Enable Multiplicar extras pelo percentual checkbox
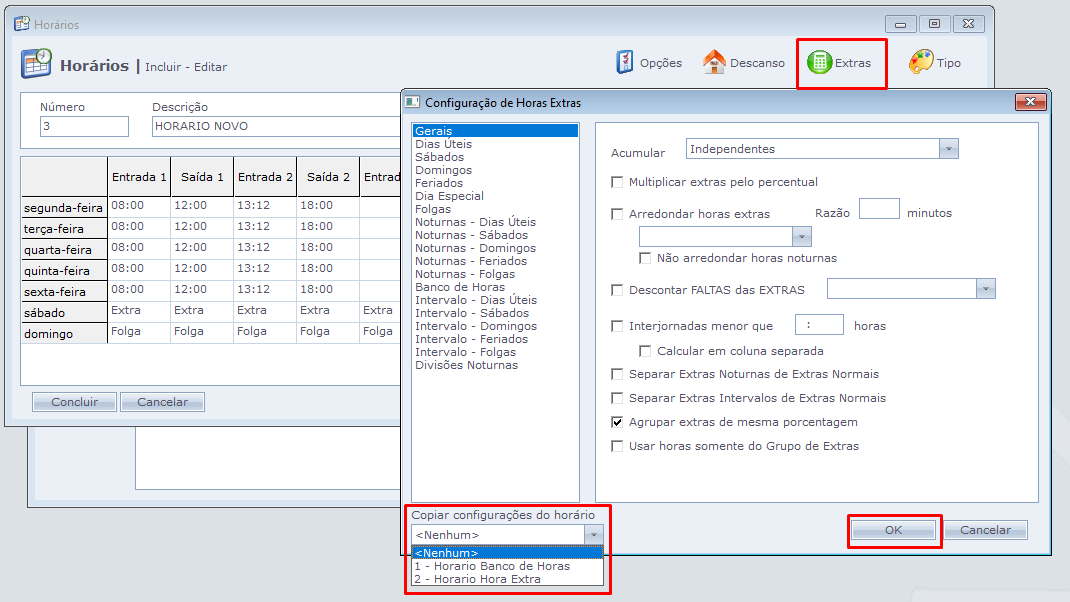 pyautogui.click(x=618, y=182)
